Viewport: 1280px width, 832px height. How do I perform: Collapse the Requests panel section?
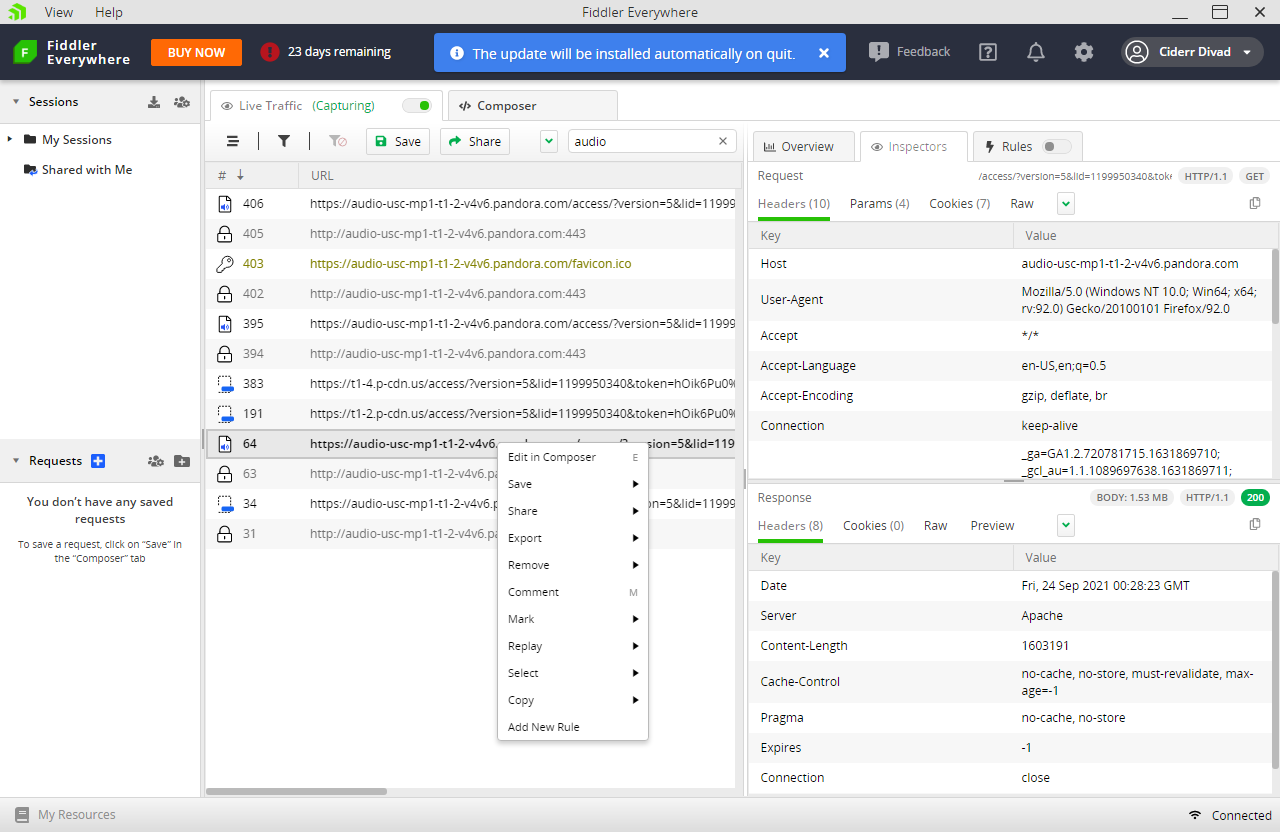click(x=16, y=461)
